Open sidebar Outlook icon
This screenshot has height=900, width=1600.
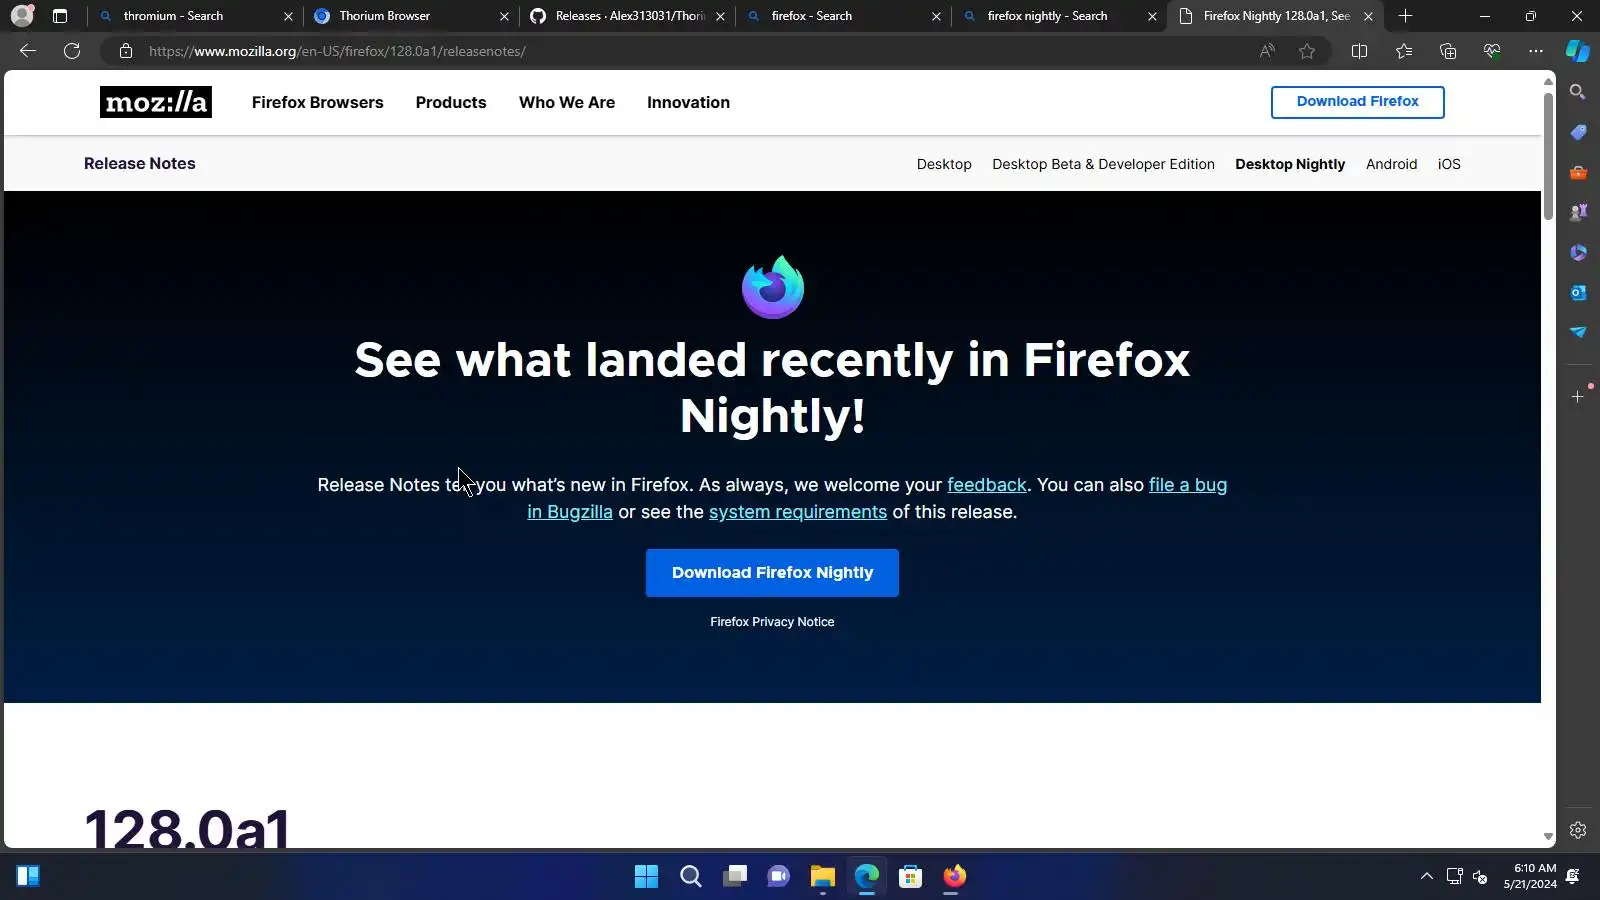pos(1578,292)
